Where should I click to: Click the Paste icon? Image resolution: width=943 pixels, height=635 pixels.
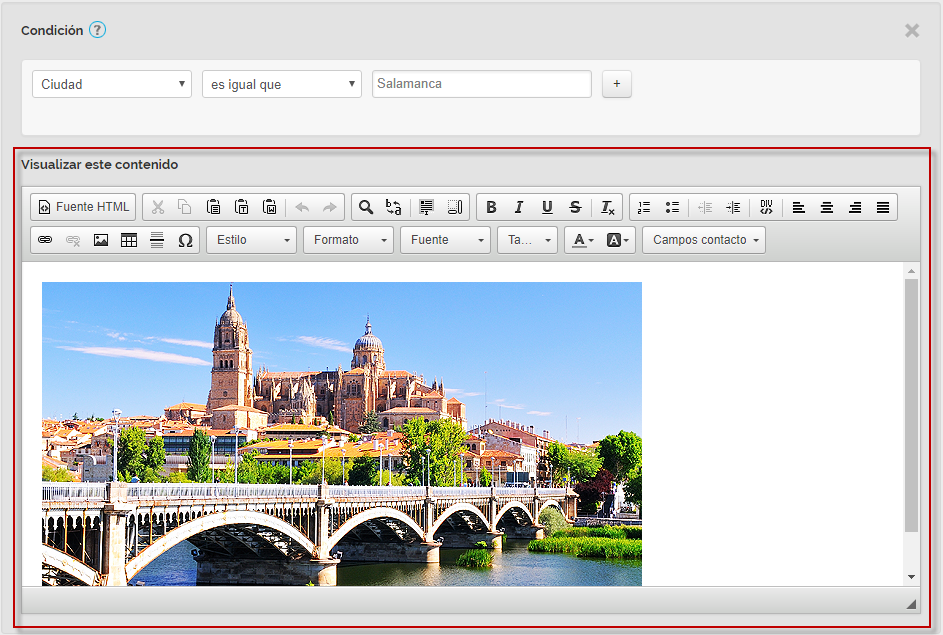[213, 207]
